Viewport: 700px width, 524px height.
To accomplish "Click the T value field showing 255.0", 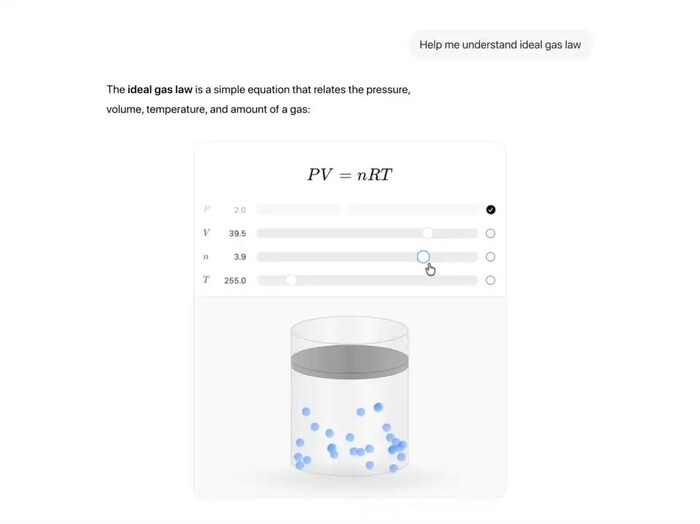I will pyautogui.click(x=235, y=280).
